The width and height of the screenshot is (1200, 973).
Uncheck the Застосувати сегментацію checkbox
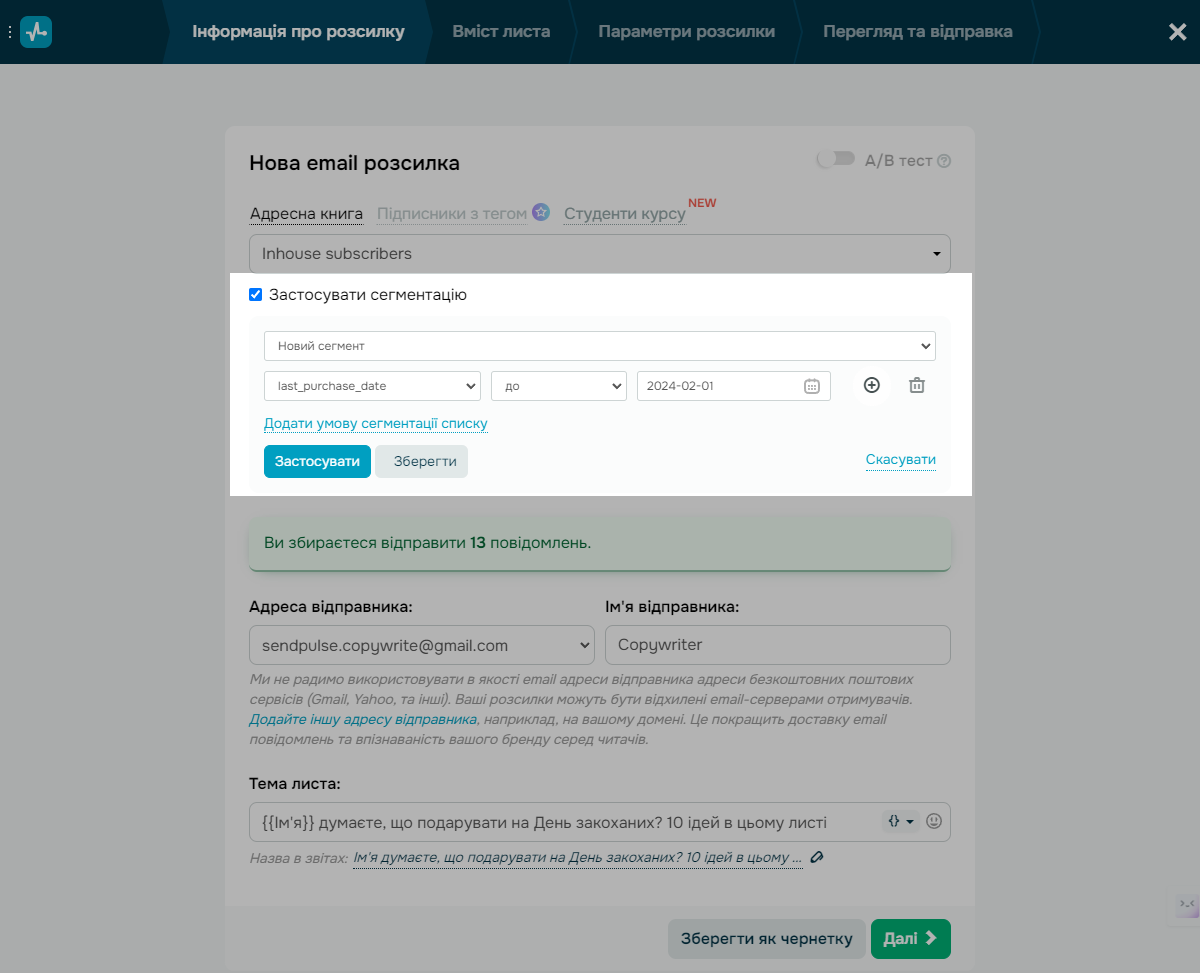point(255,295)
